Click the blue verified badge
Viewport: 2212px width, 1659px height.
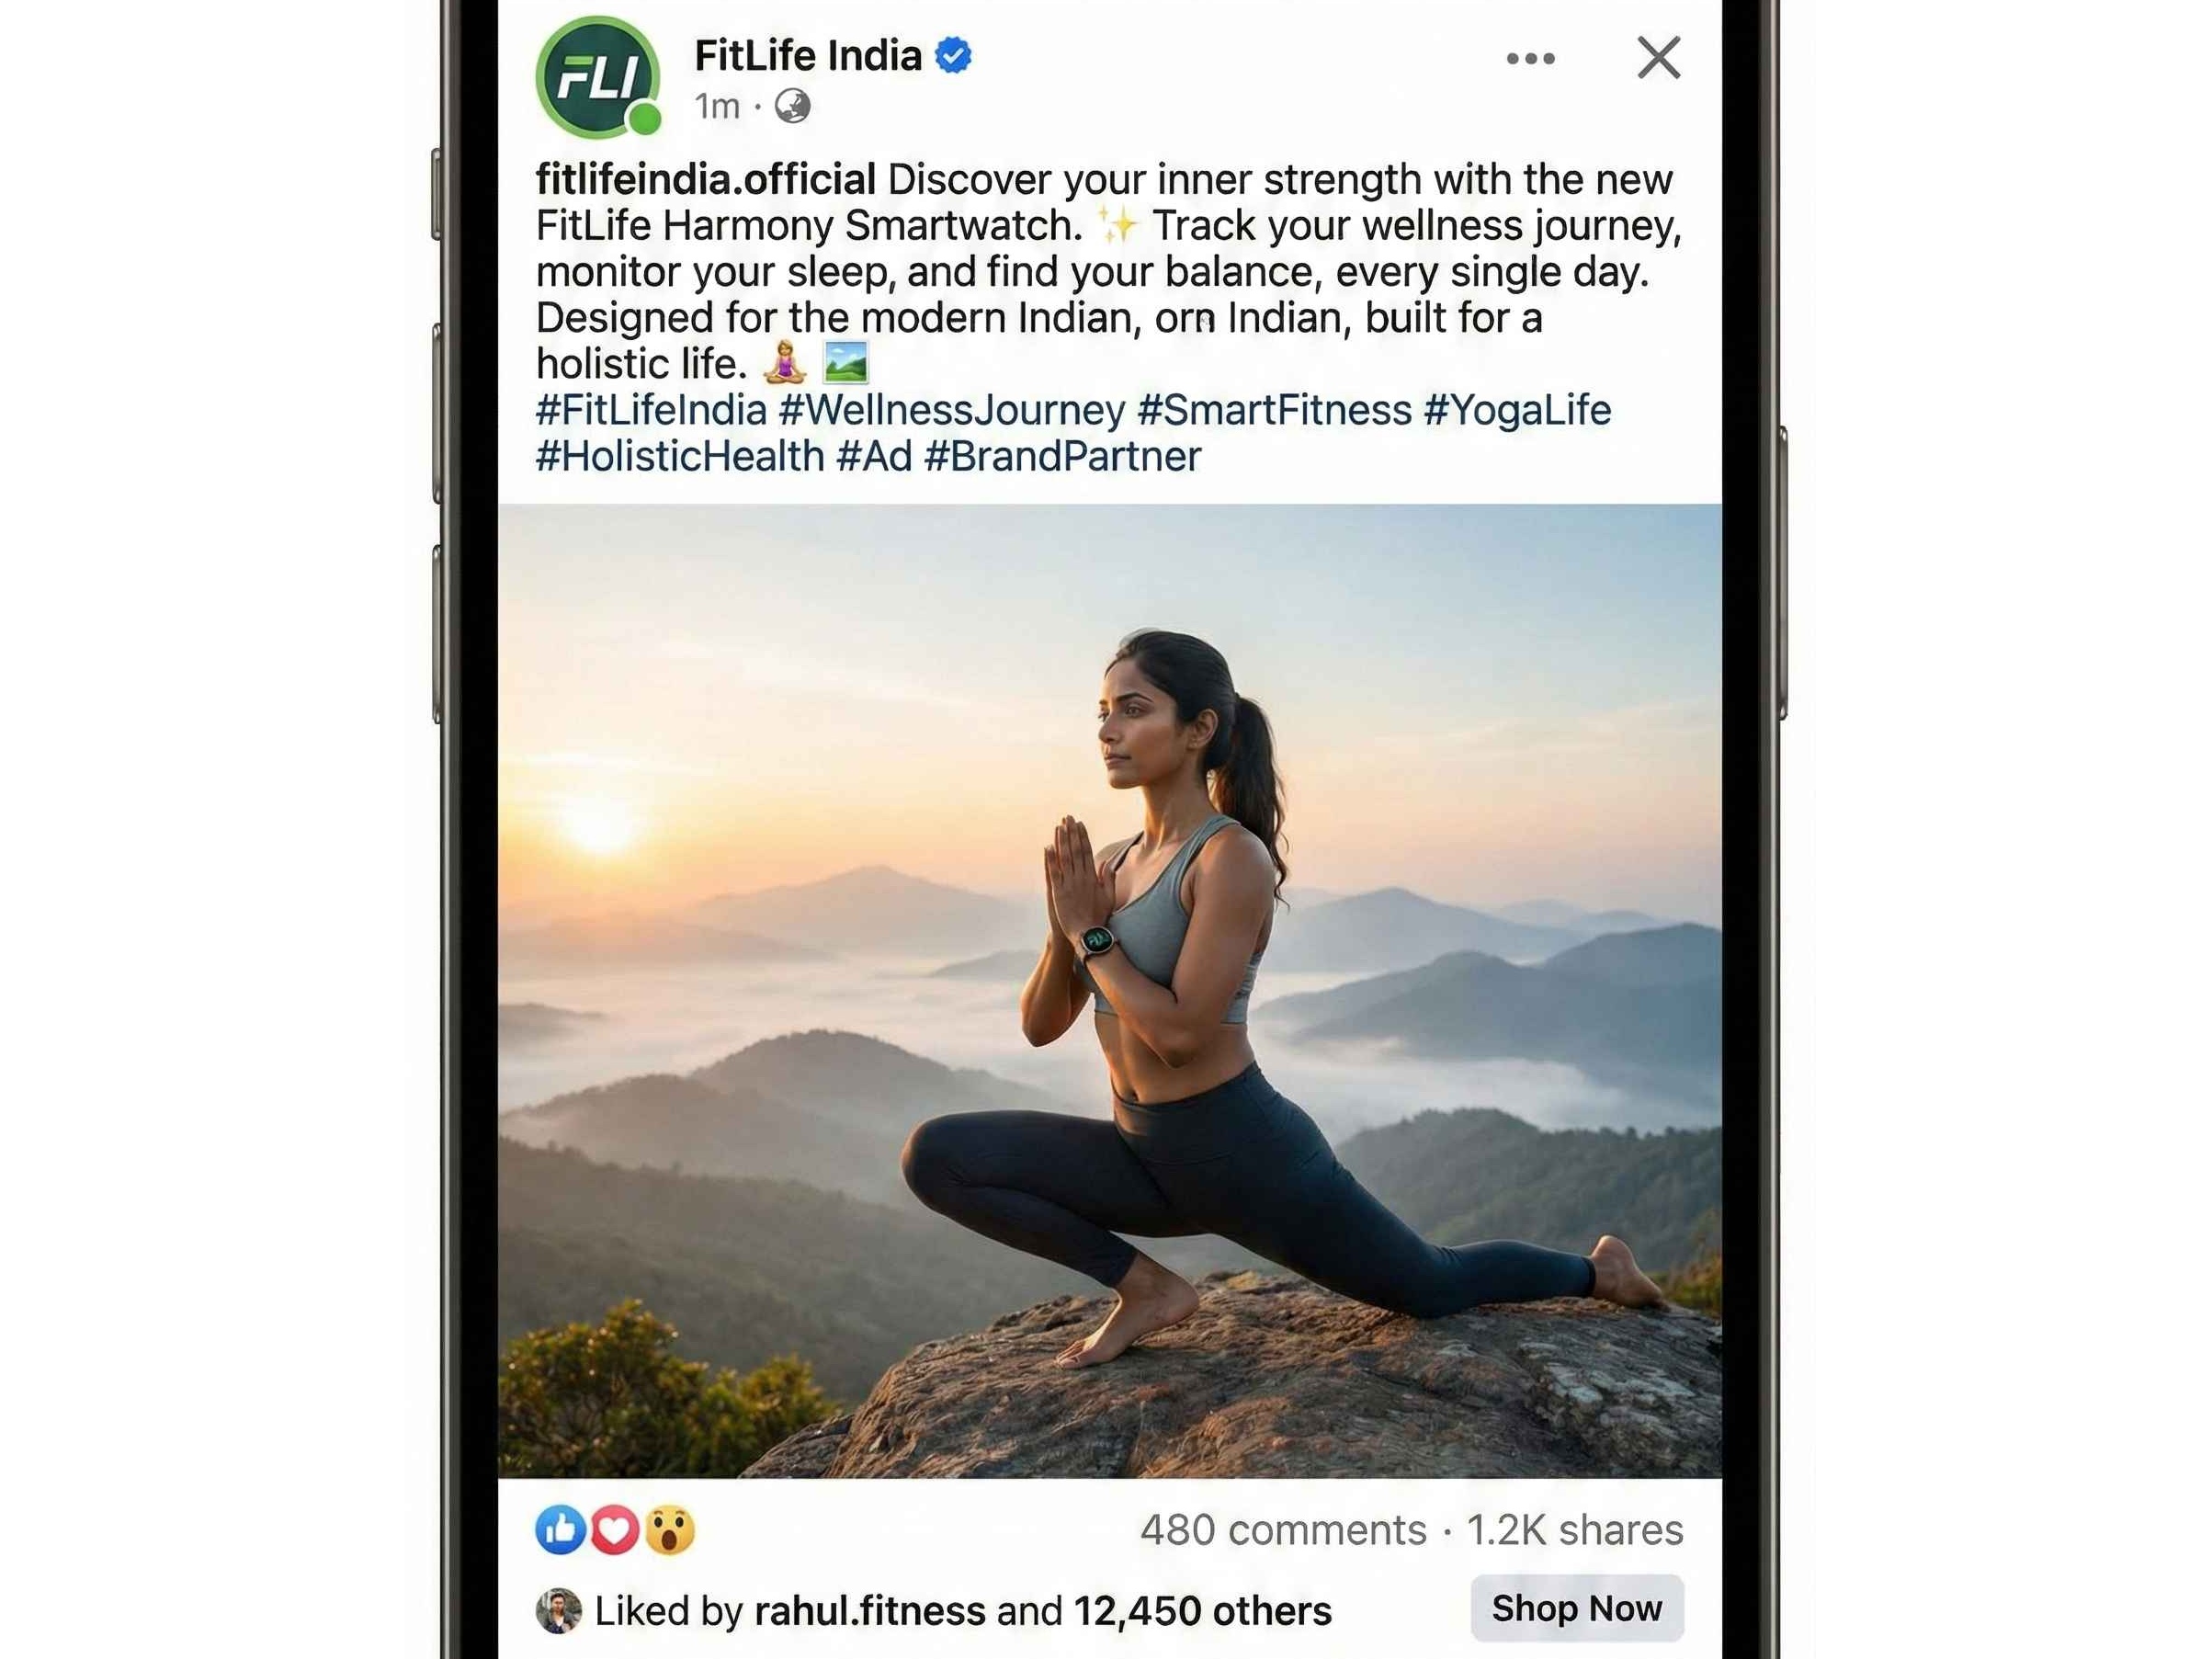(x=953, y=55)
